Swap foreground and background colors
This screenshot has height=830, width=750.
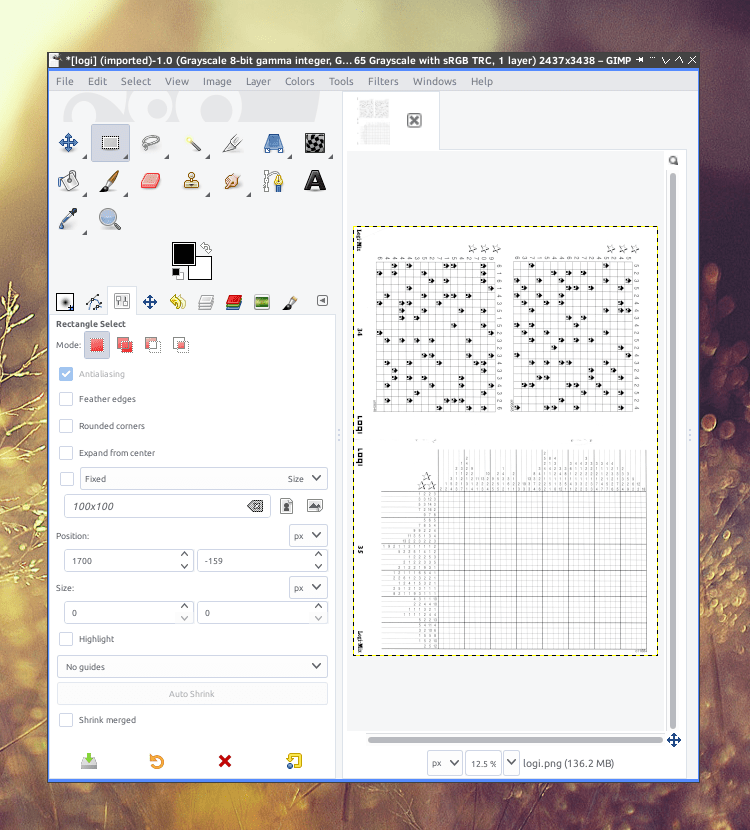(206, 248)
